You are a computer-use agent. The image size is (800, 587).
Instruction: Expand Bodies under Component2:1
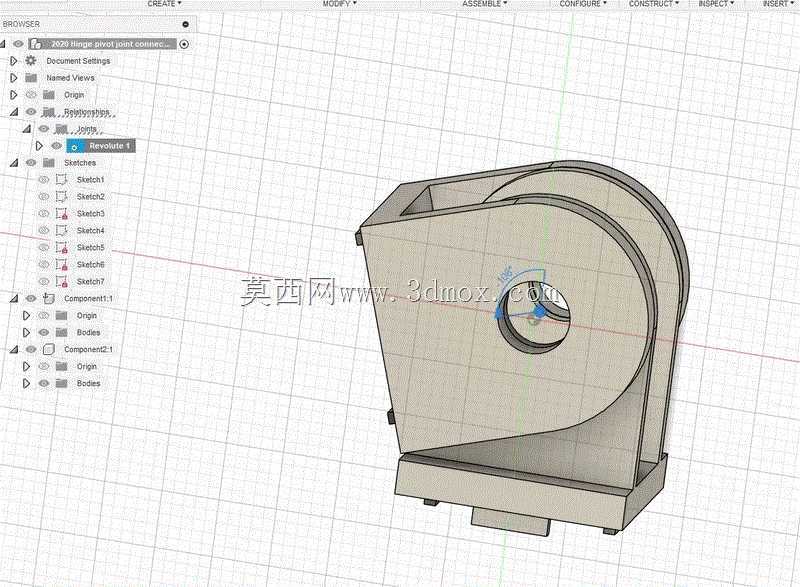27,383
